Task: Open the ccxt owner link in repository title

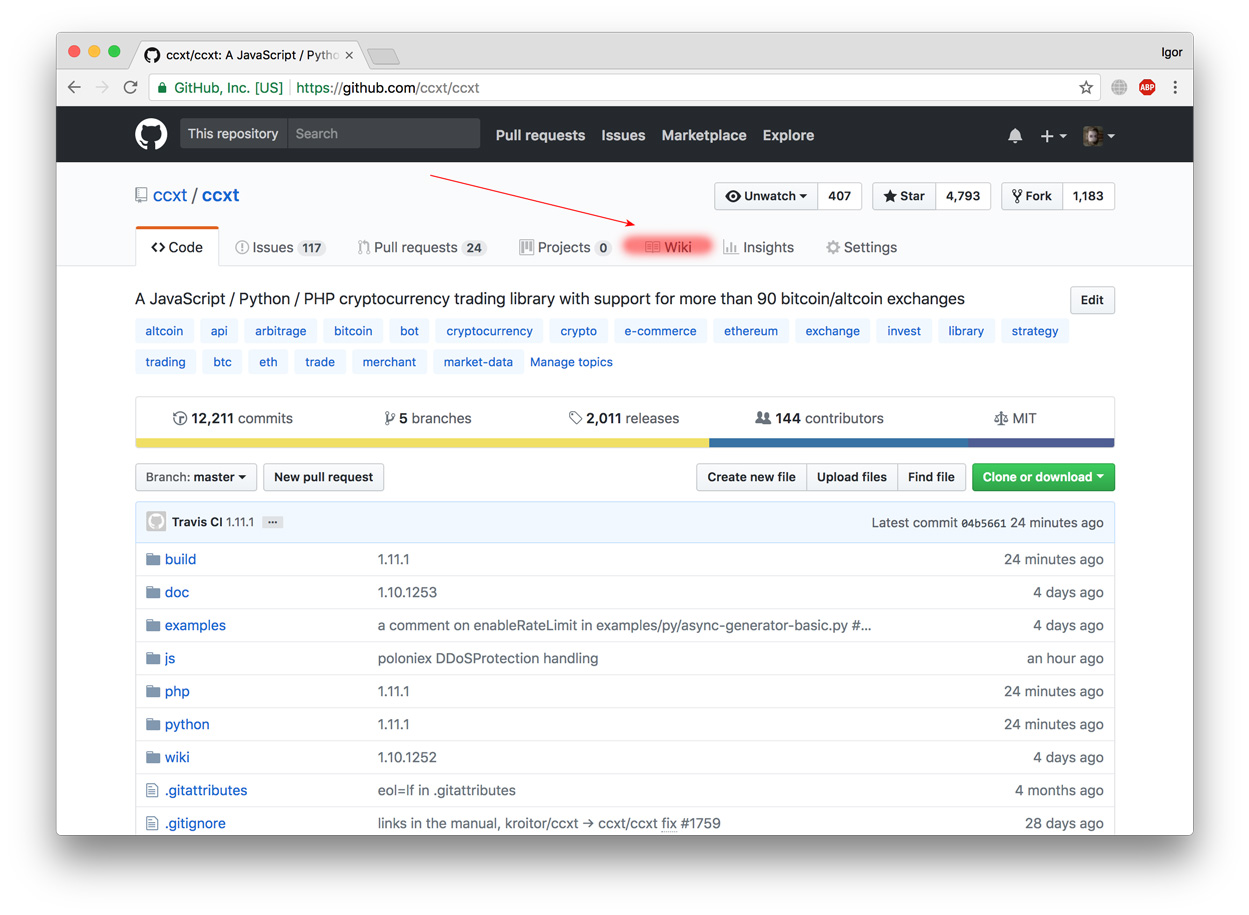Action: click(x=170, y=195)
